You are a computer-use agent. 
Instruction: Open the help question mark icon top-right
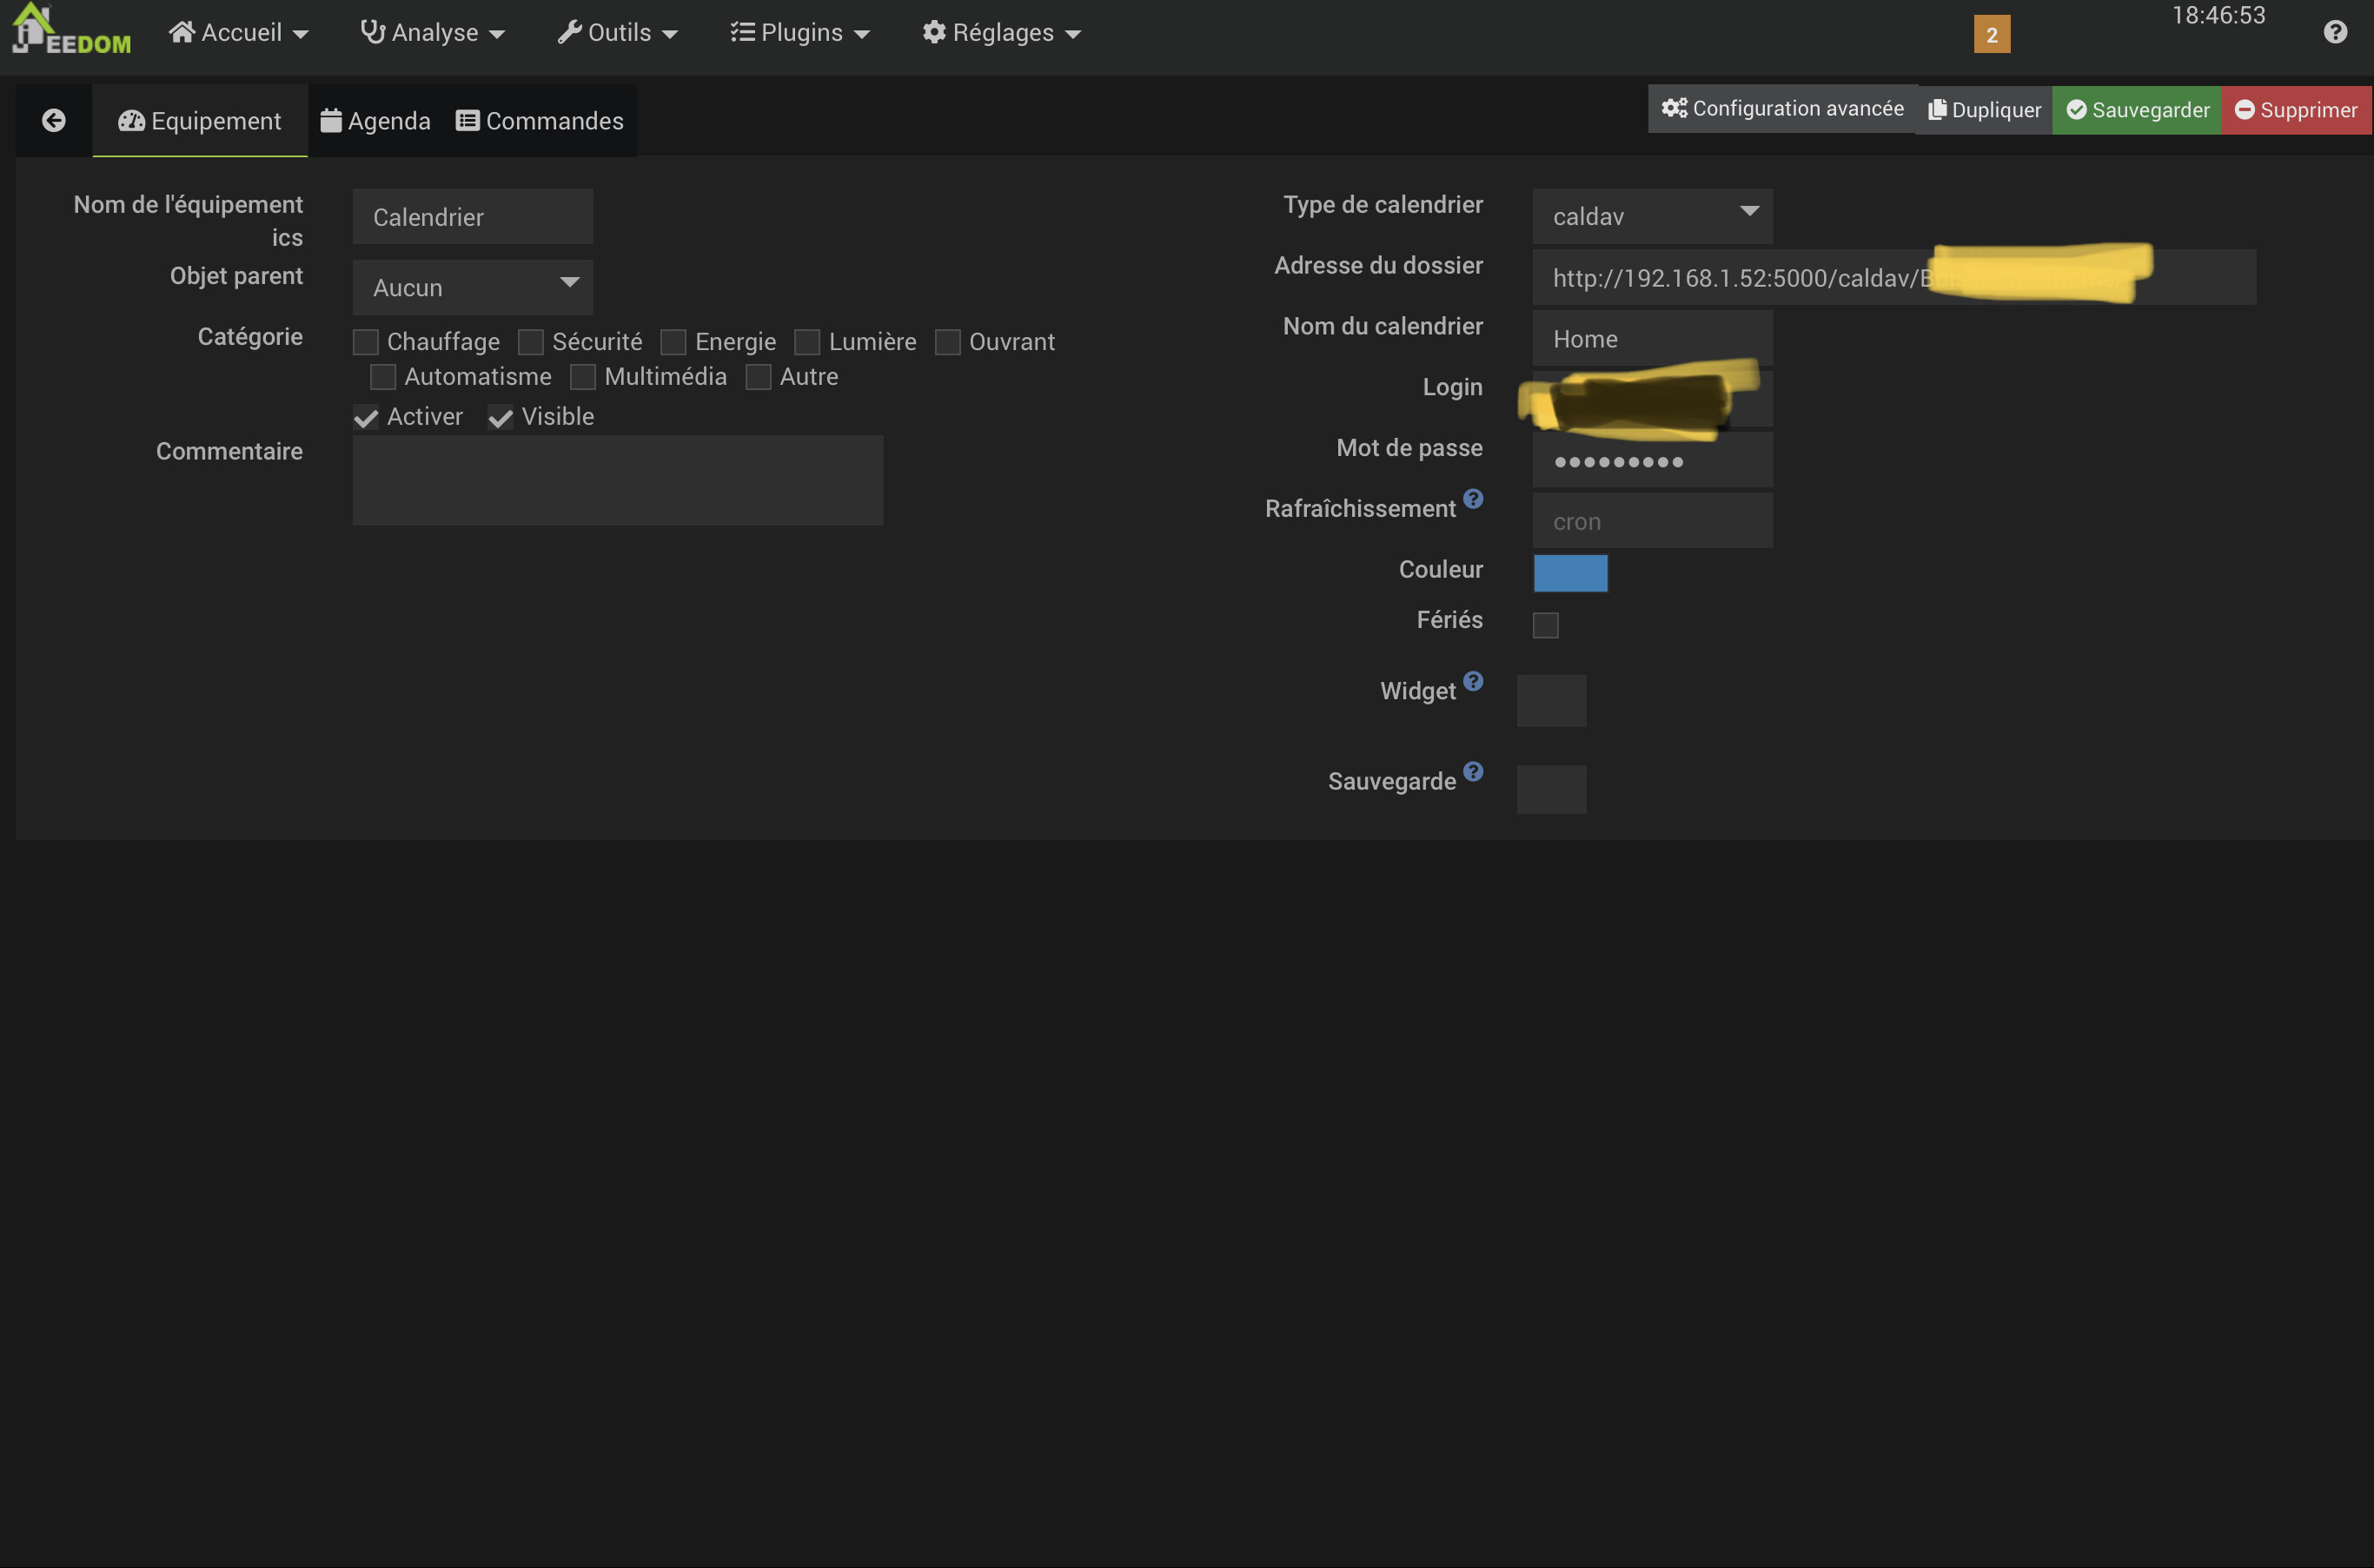point(2334,33)
